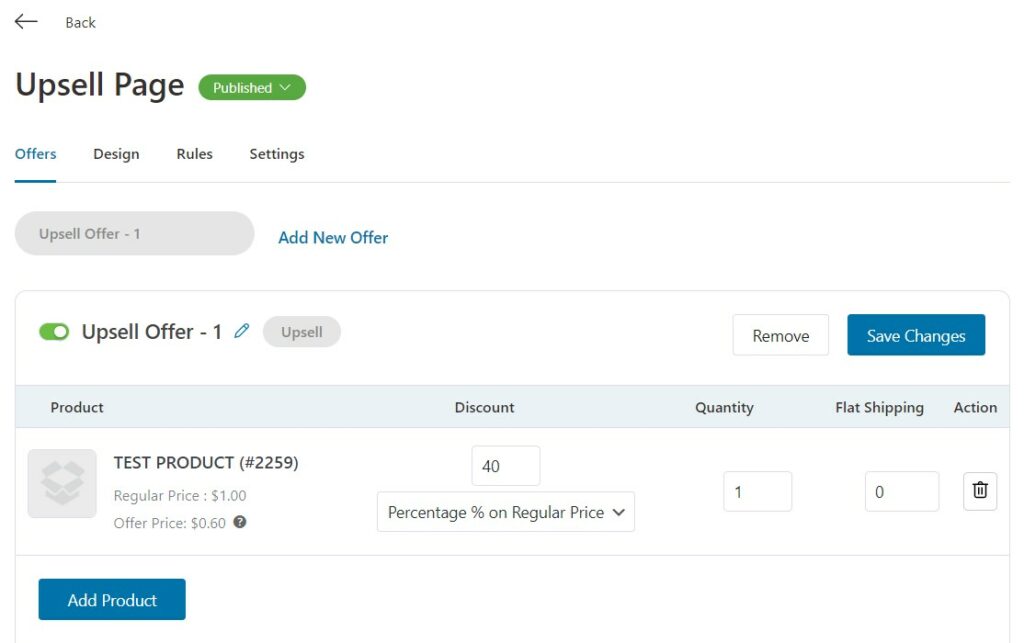Image resolution: width=1024 pixels, height=643 pixels.
Task: Click the chevron on the Published badge
Action: (285, 87)
